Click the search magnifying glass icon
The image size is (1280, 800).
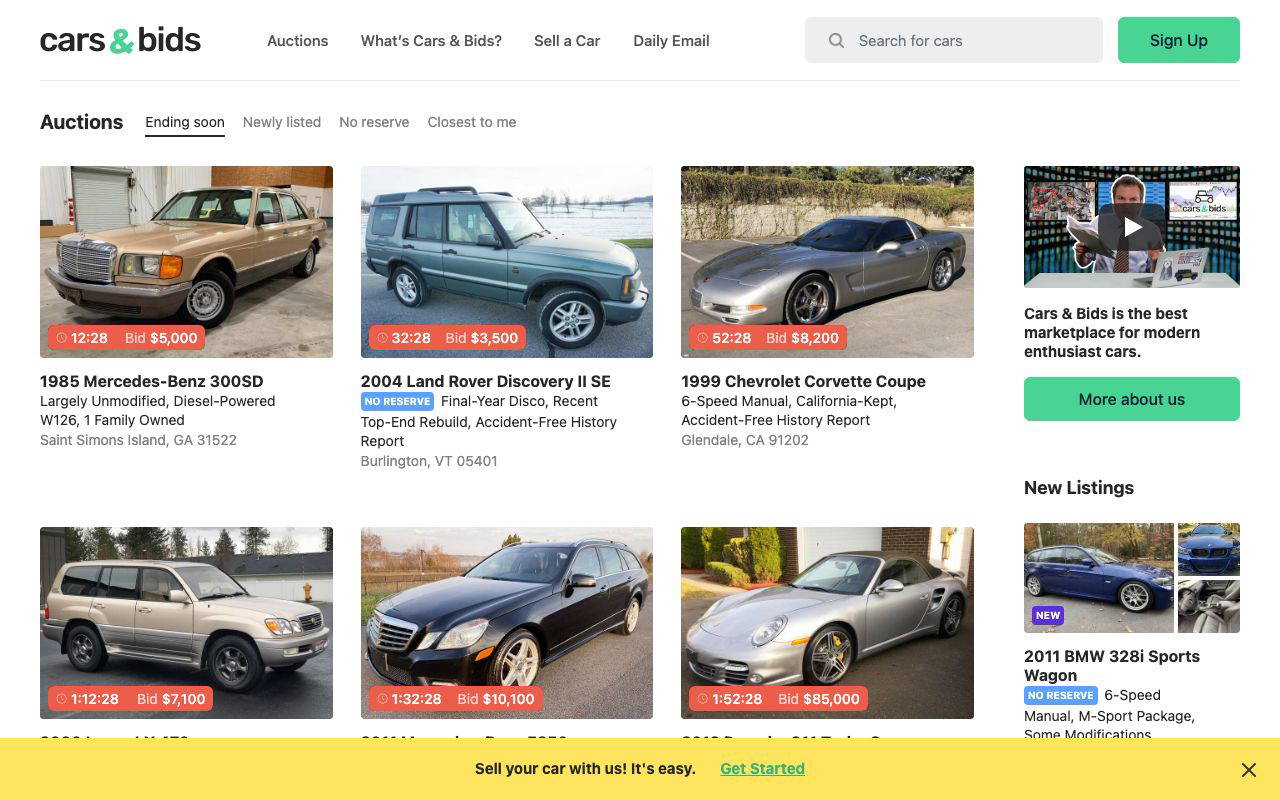[x=835, y=40]
